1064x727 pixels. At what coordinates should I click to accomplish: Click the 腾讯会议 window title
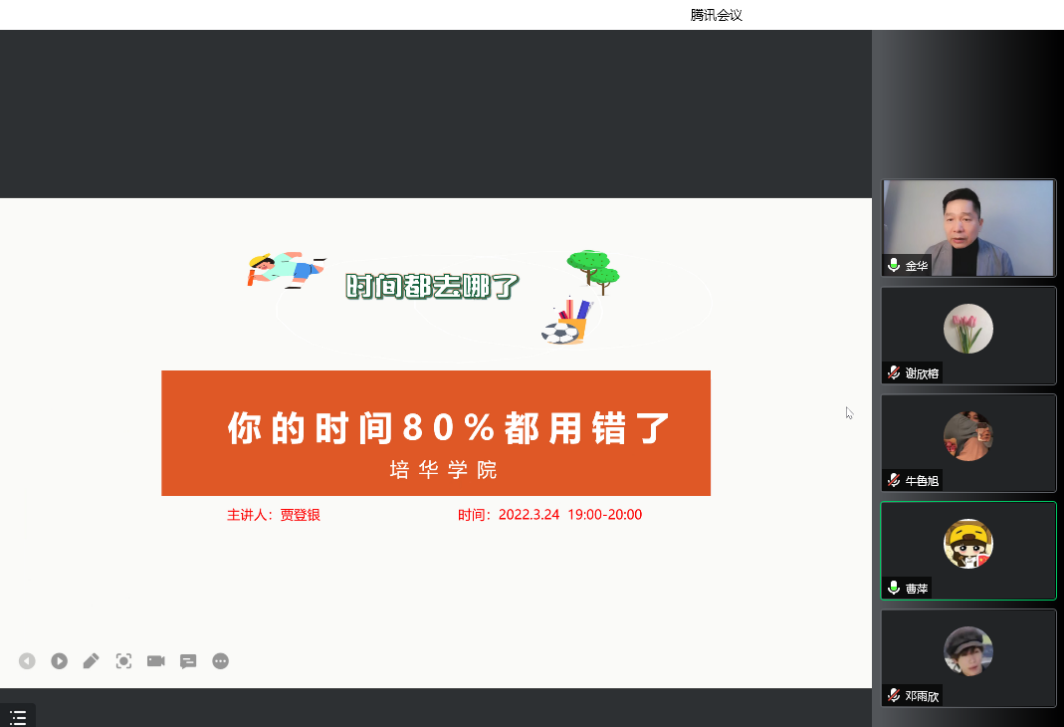[716, 15]
